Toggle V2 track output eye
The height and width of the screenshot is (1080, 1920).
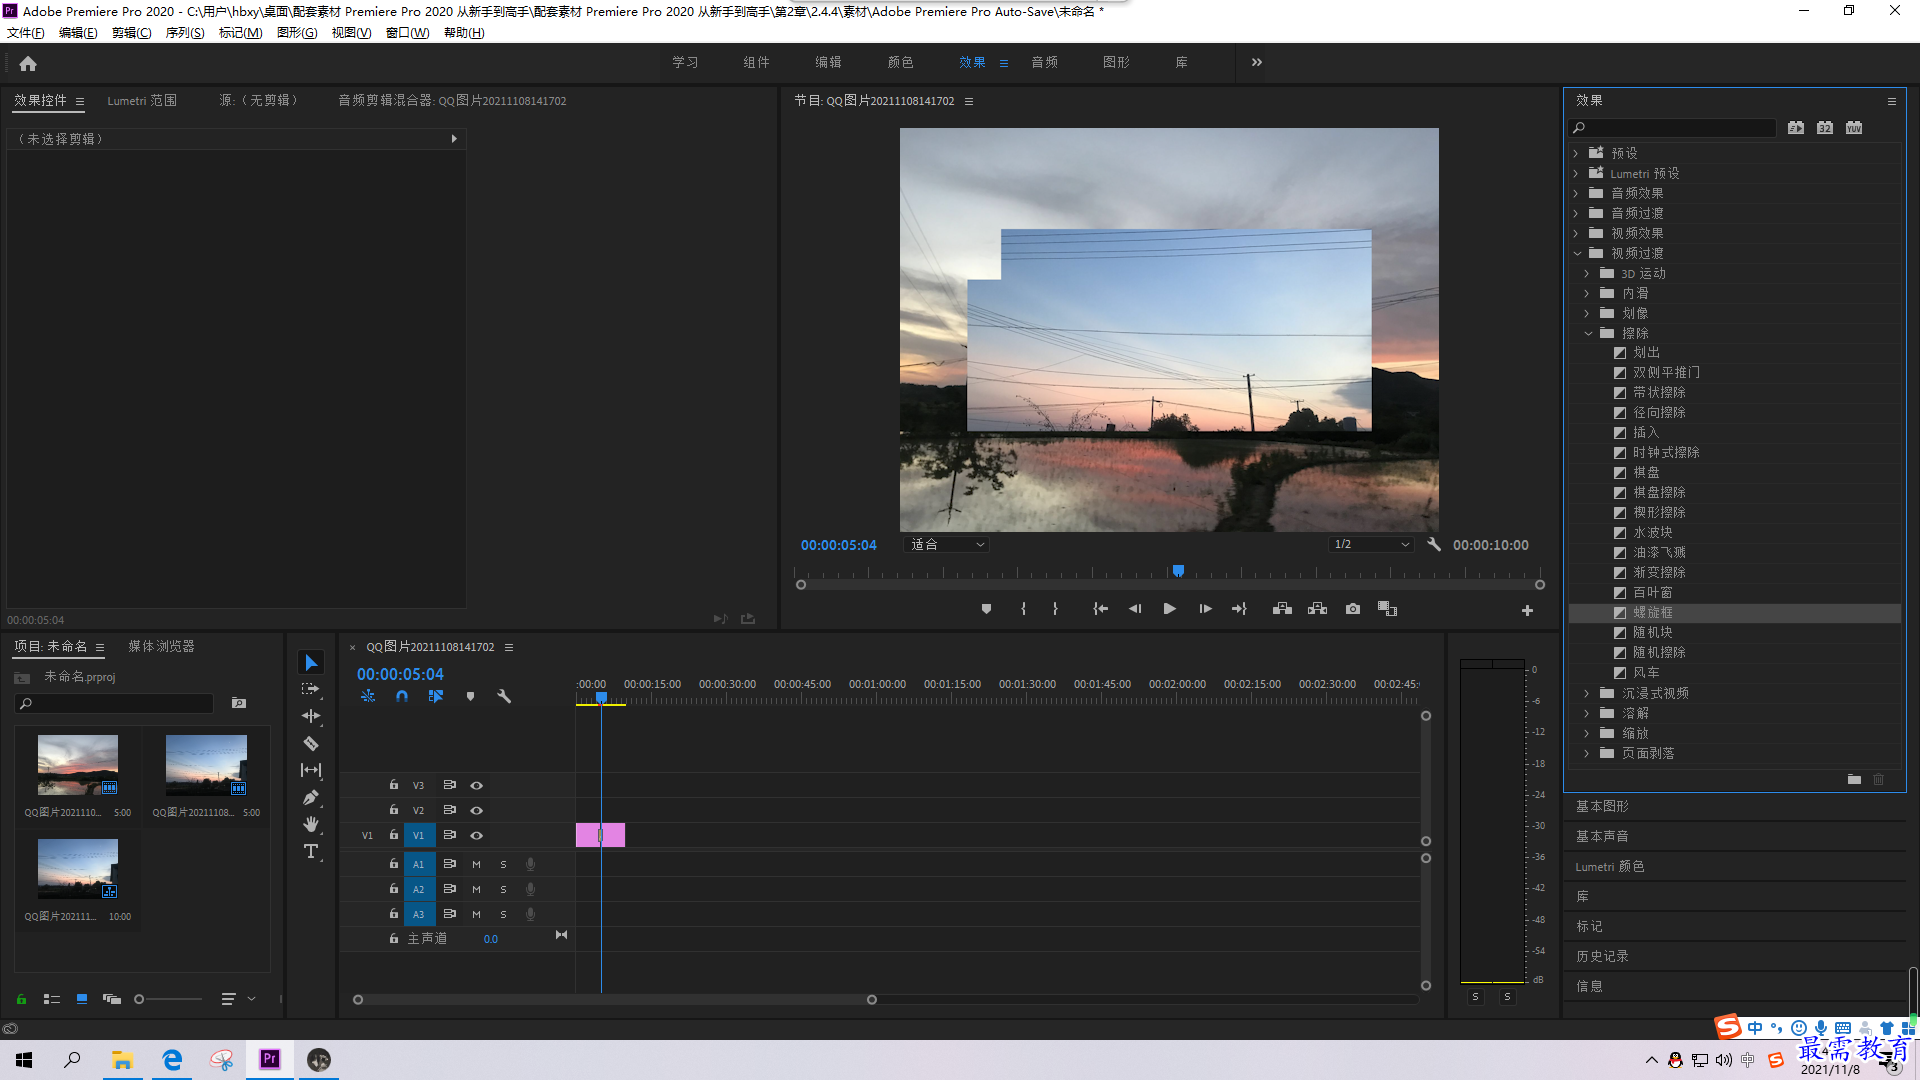pos(477,811)
